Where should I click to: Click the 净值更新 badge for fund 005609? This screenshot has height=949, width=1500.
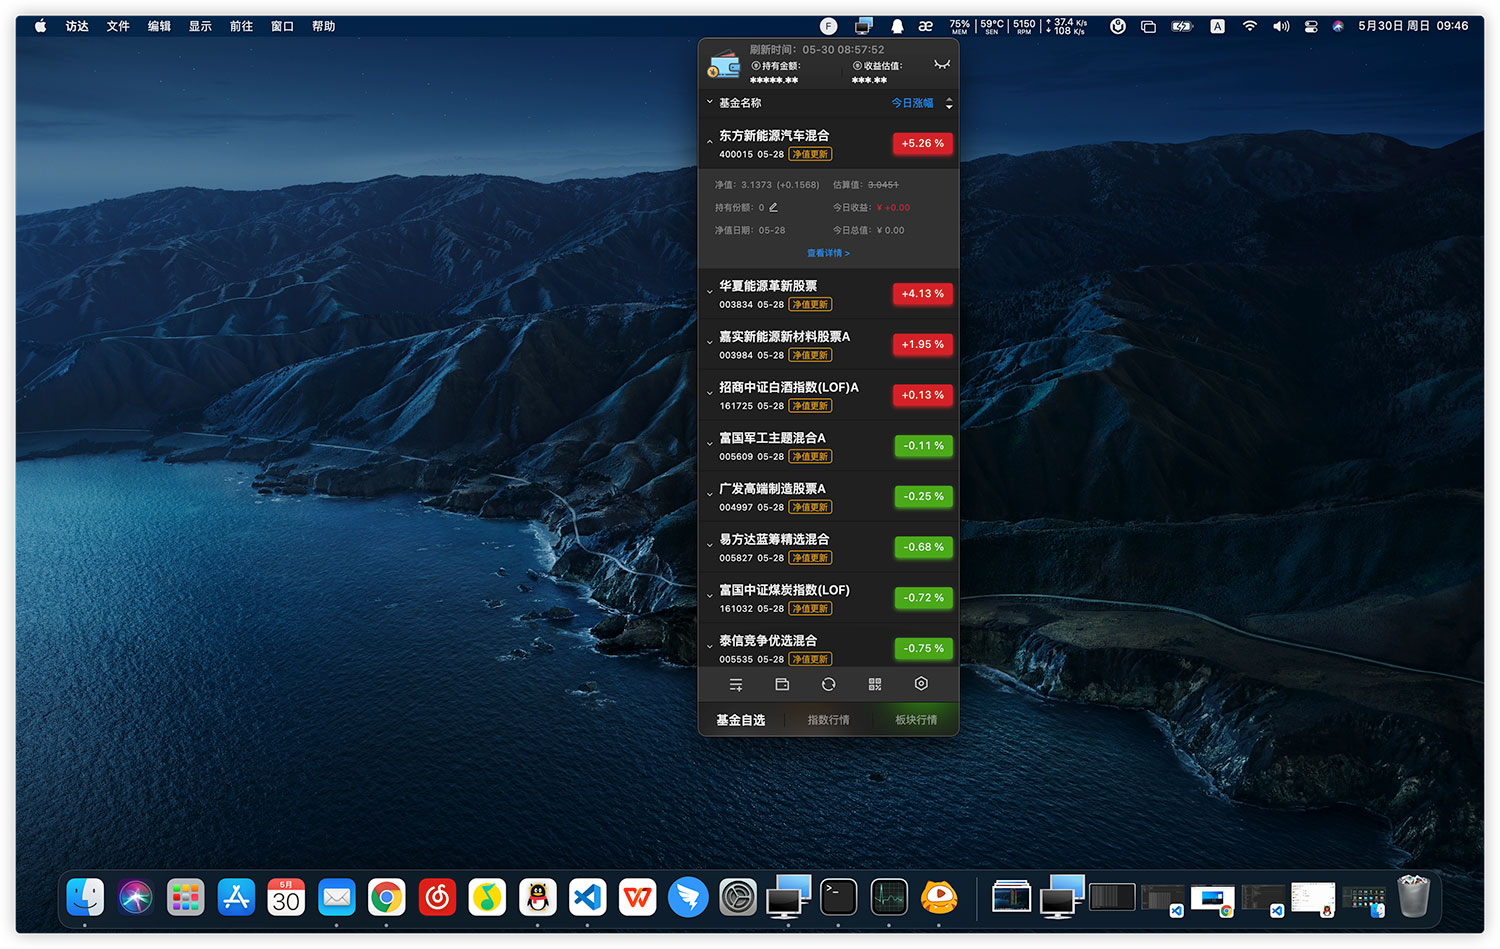(810, 456)
